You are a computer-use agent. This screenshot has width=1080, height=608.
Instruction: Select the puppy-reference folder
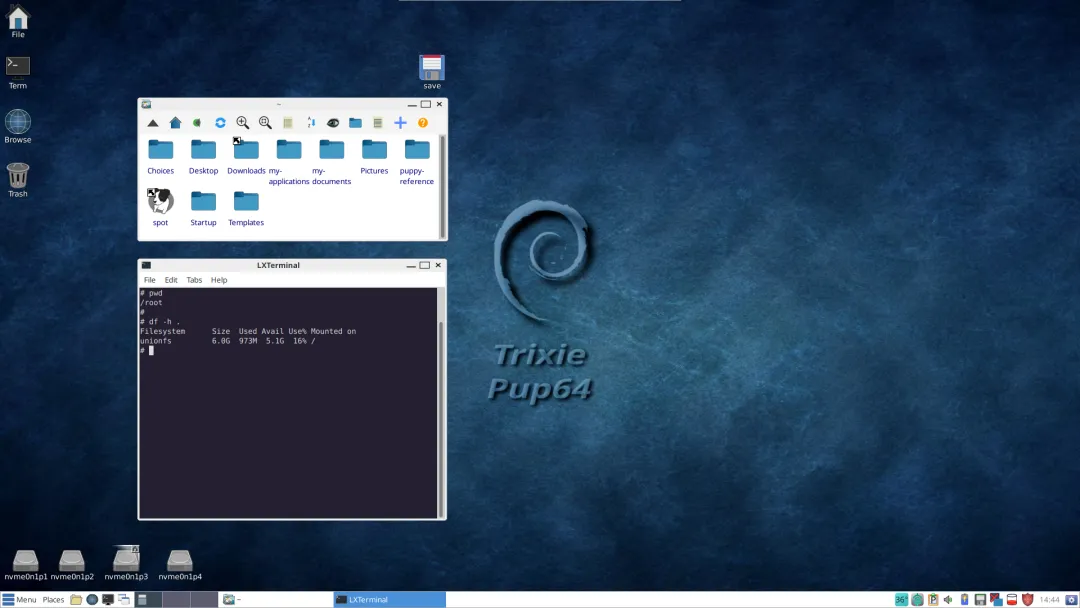(x=417, y=162)
